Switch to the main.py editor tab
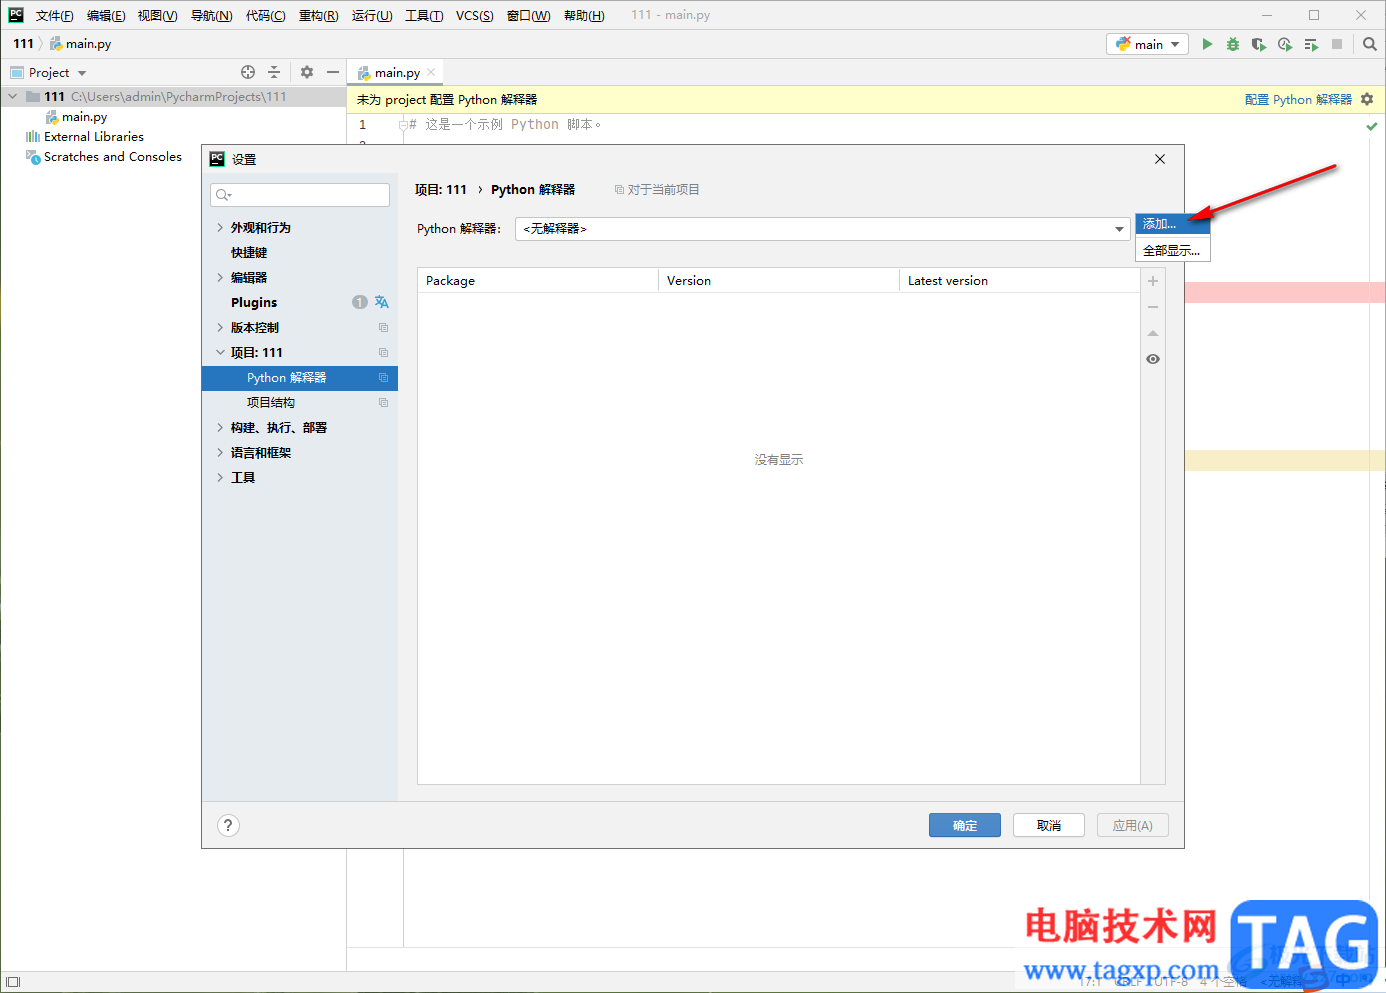The width and height of the screenshot is (1386, 993). tap(396, 72)
